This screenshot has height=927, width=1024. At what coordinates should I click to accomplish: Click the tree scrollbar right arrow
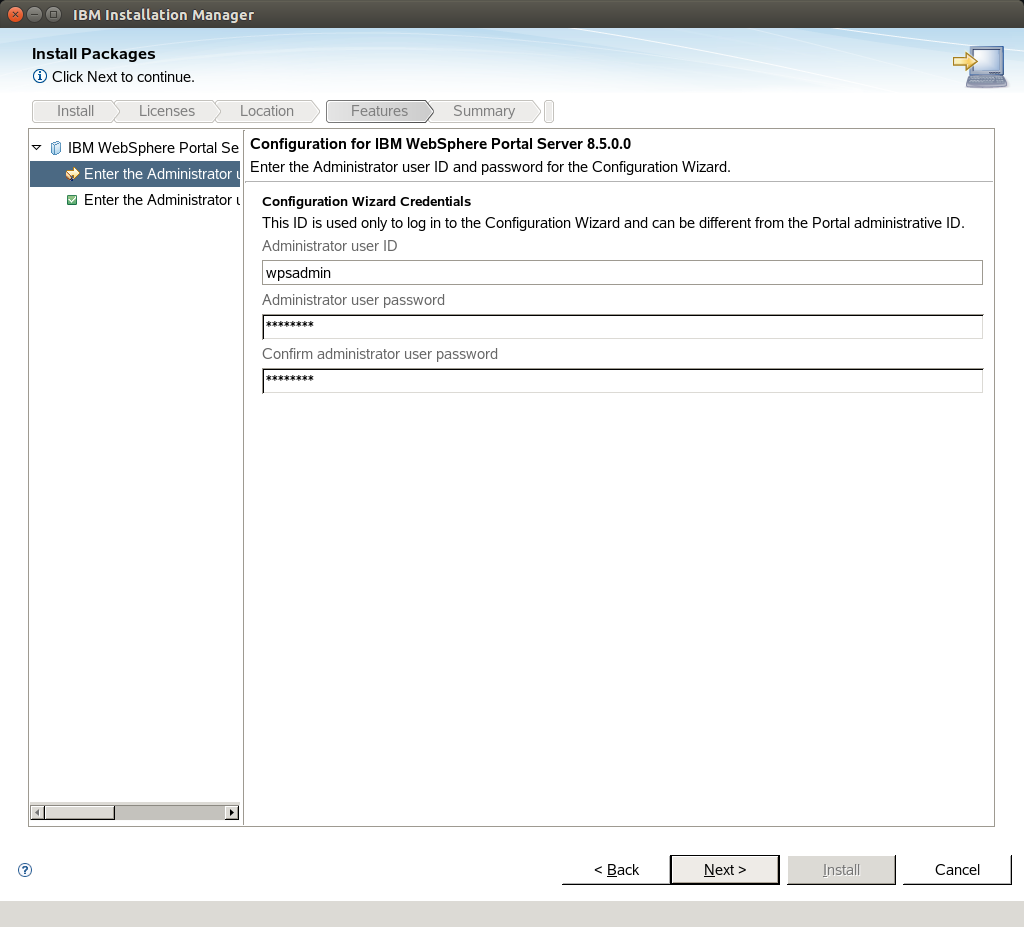[x=232, y=812]
